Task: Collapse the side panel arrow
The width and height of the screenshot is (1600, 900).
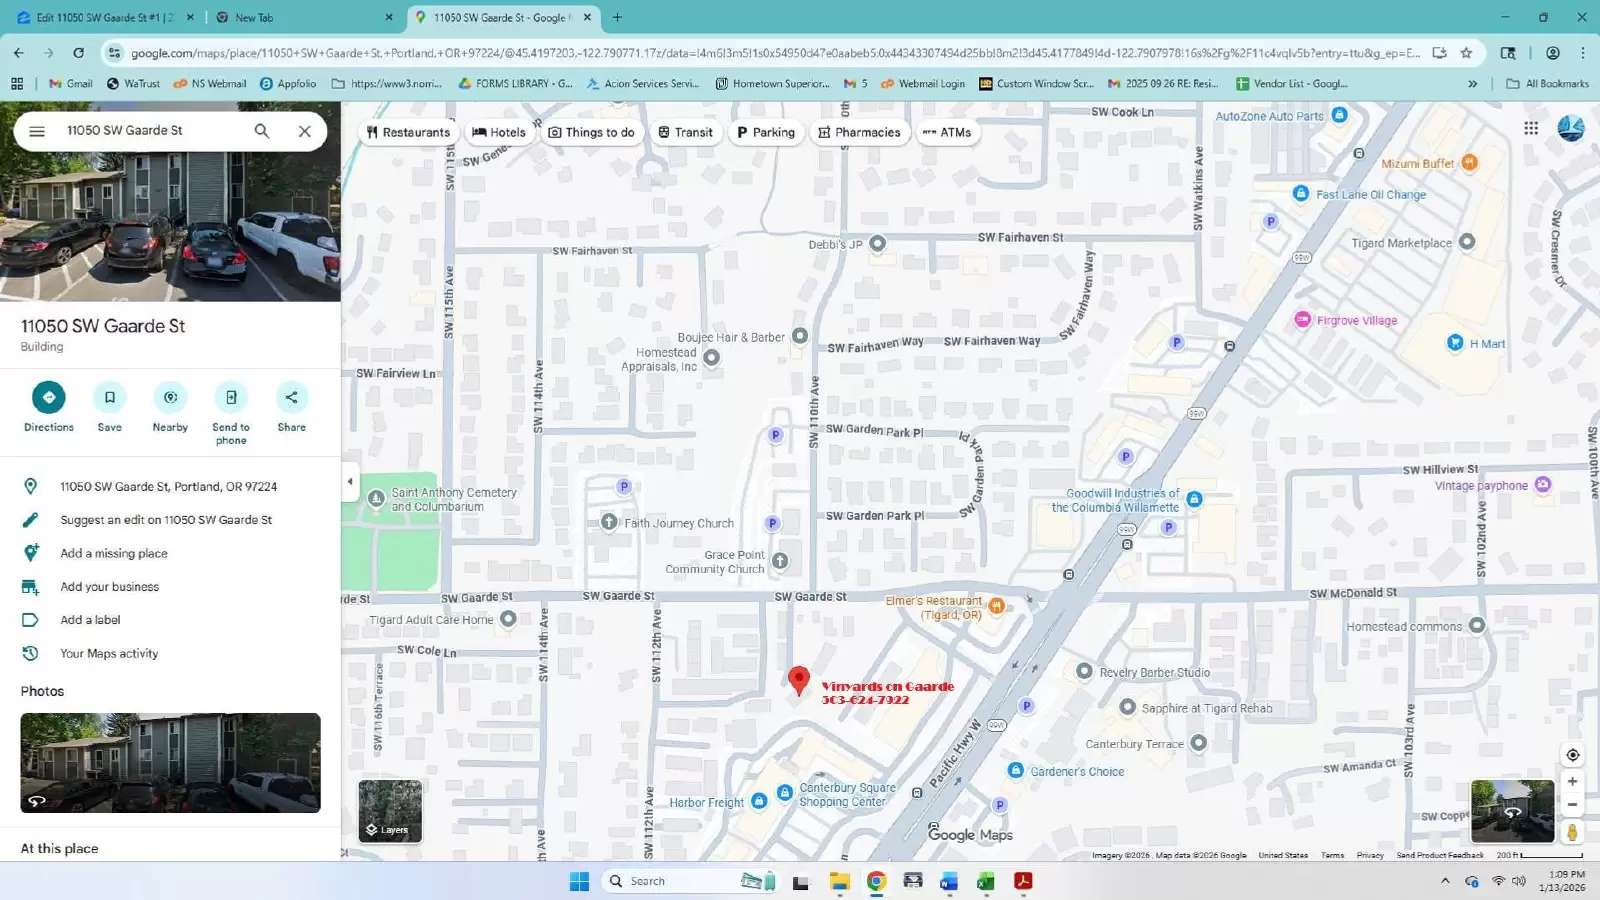Action: [350, 482]
